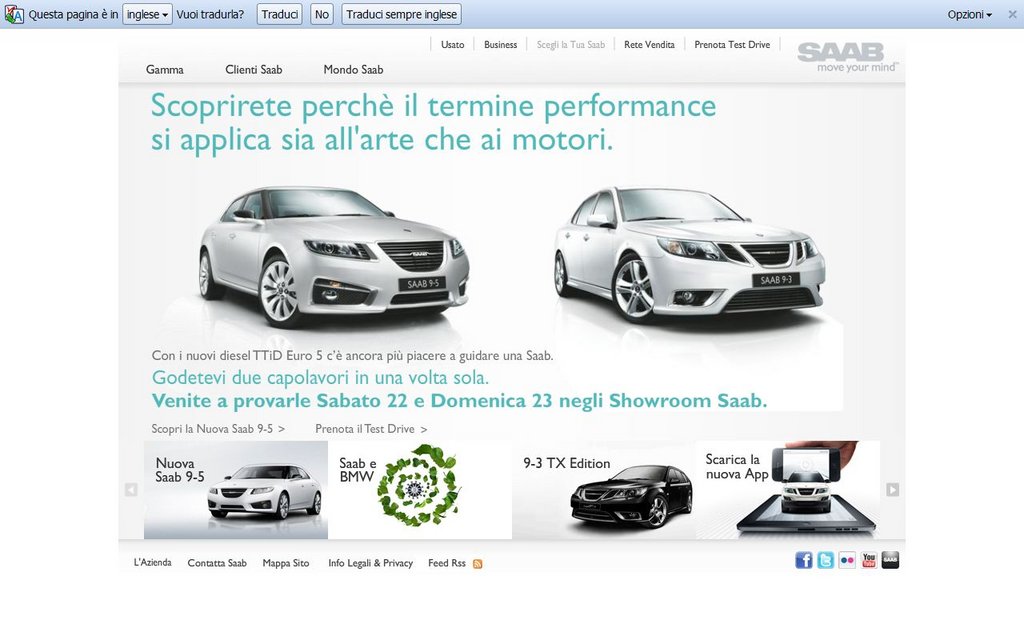Open the Opzioni dropdown
Image resolution: width=1024 pixels, height=640 pixels.
(969, 14)
